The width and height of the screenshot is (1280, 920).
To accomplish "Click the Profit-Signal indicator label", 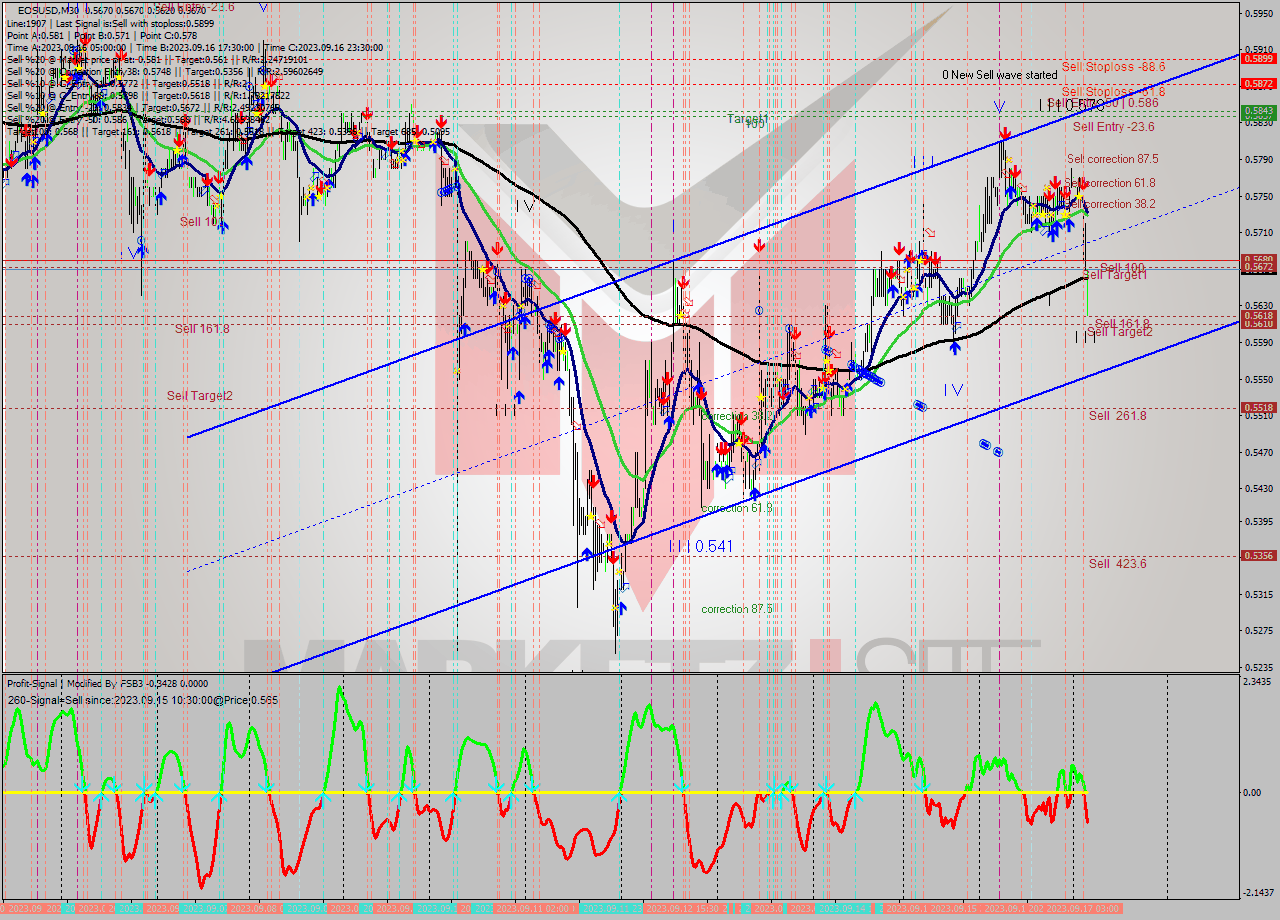I will tap(39, 683).
